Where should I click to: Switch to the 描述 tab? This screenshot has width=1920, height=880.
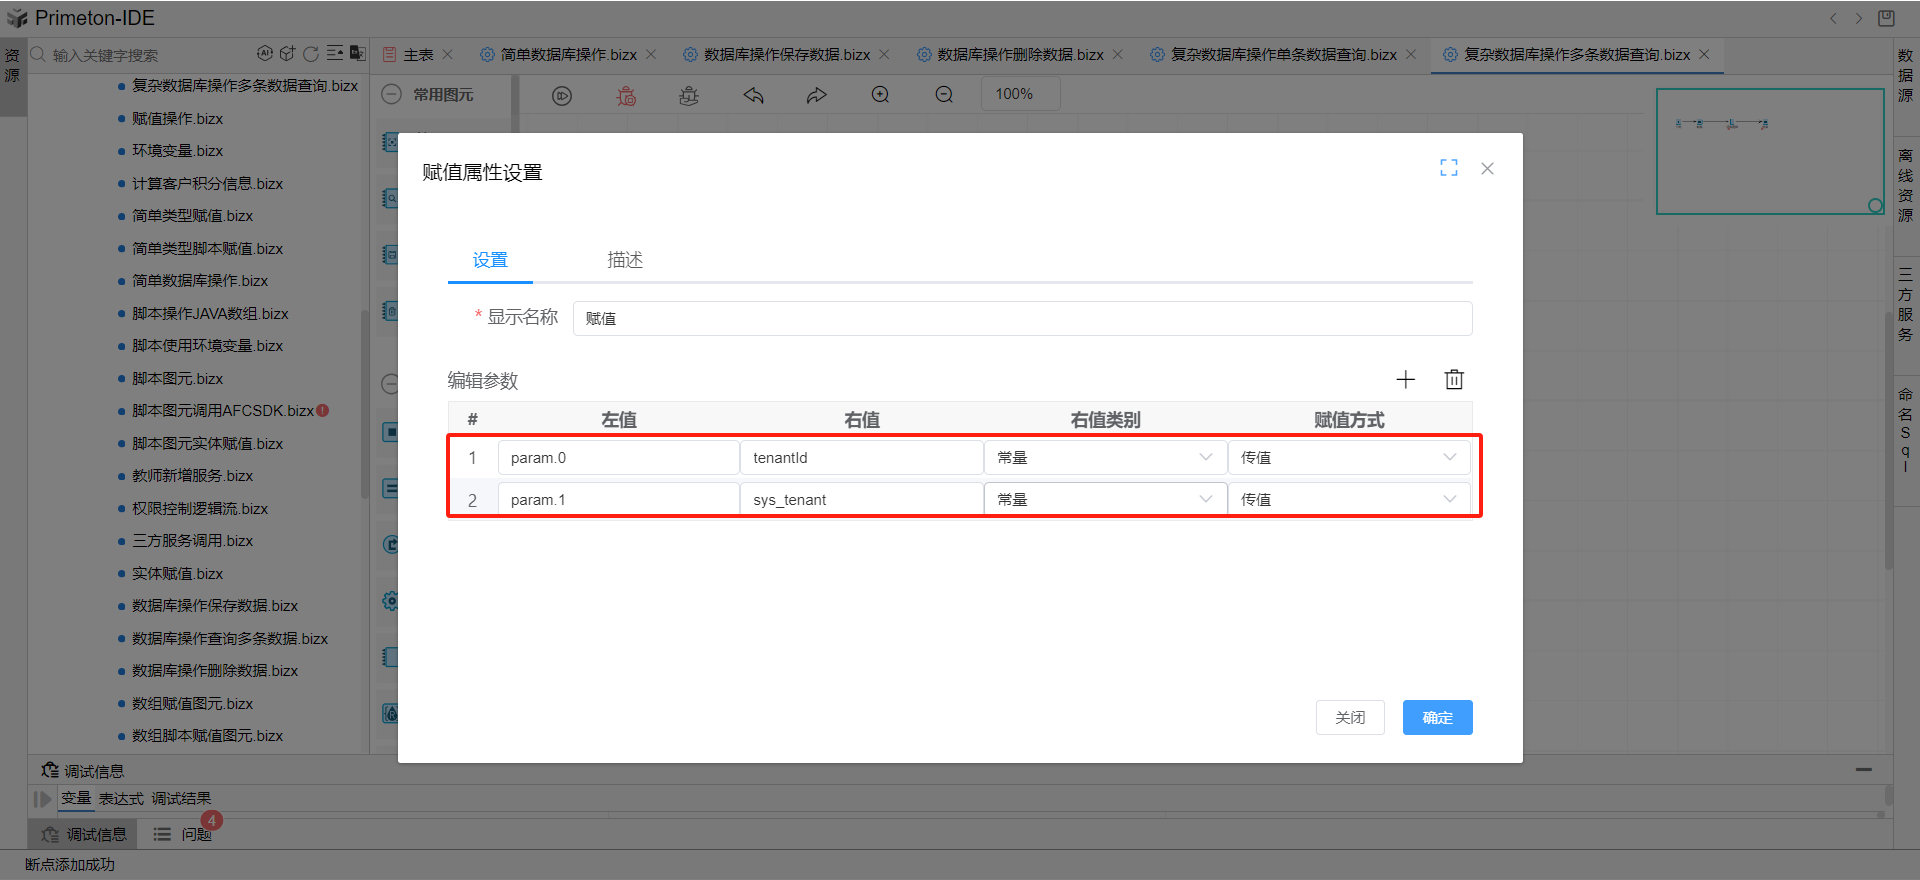(625, 260)
